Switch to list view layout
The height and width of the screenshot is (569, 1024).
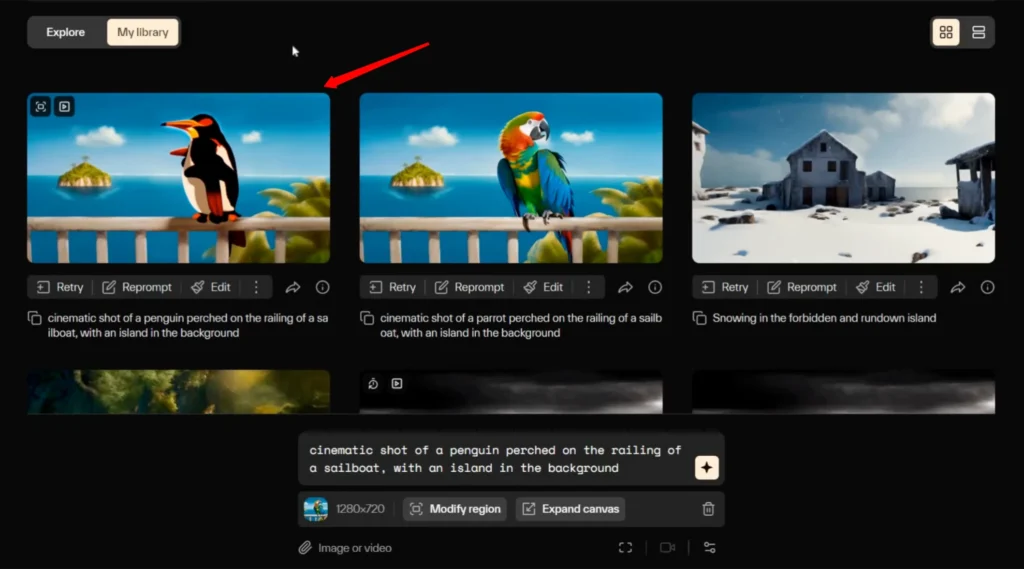(978, 32)
